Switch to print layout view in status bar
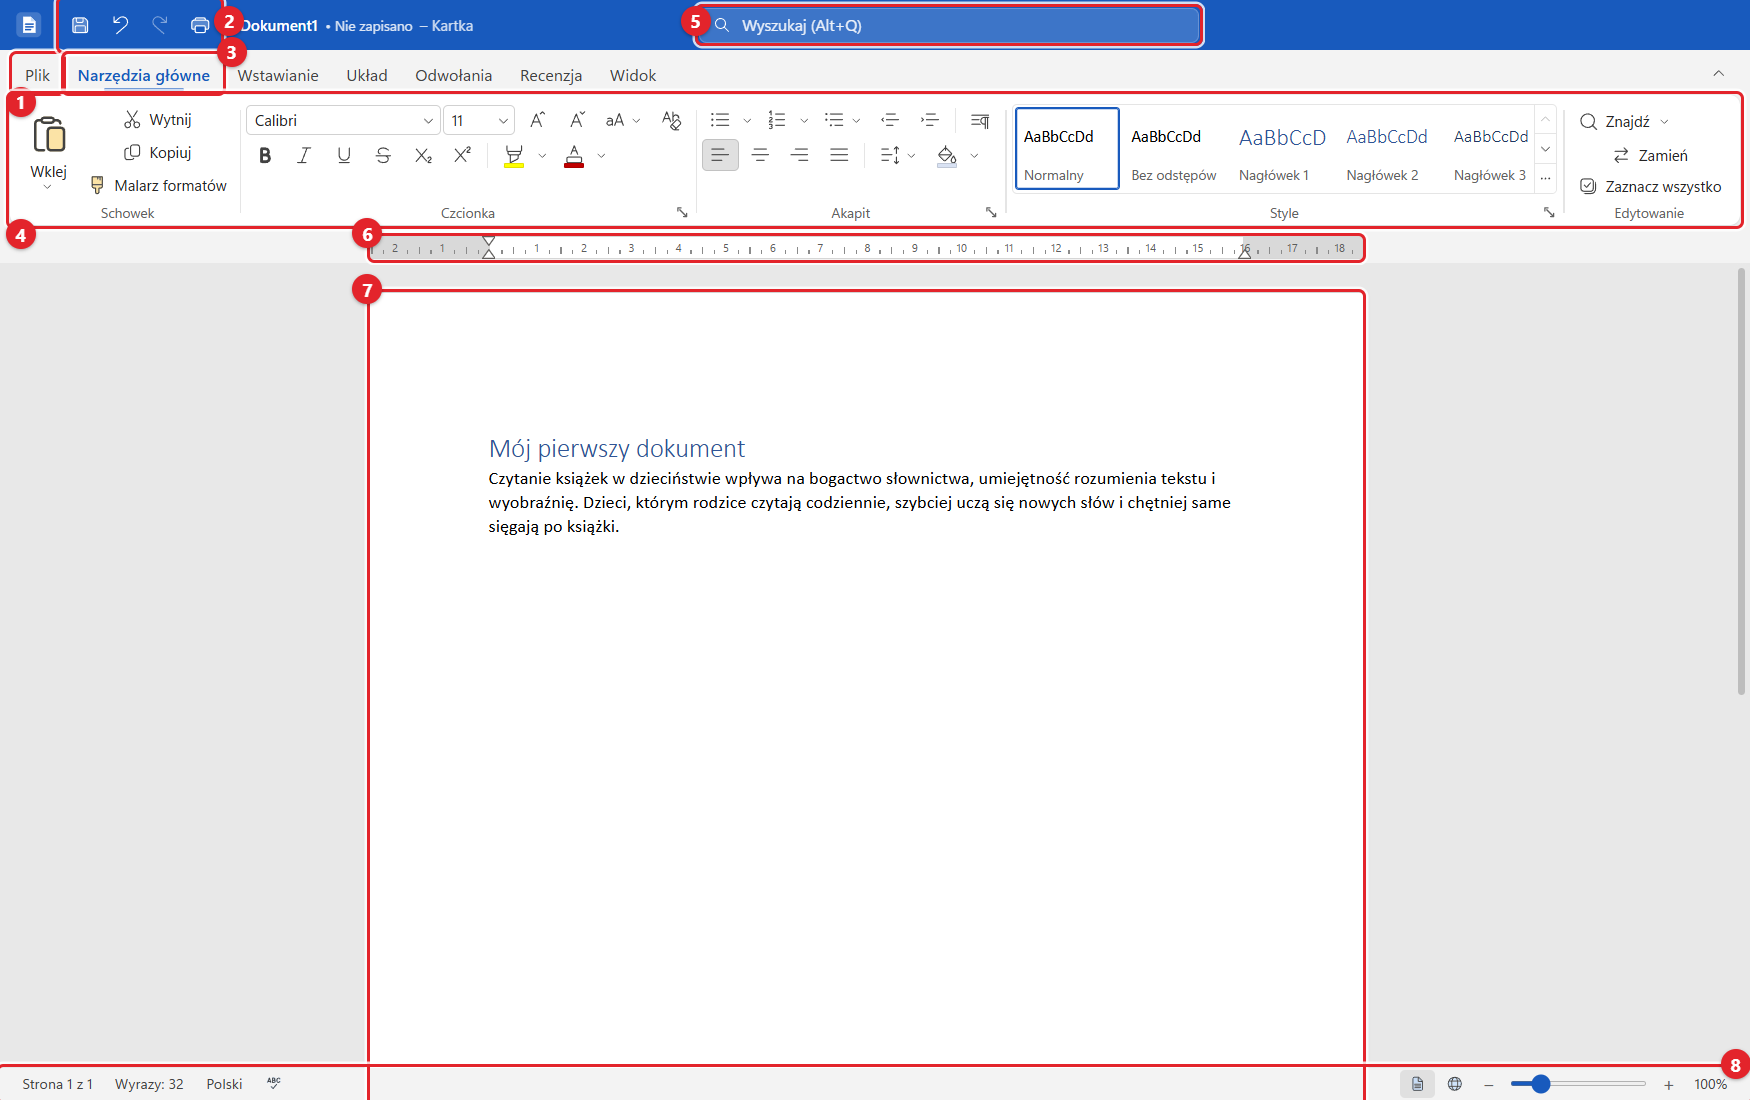 tap(1417, 1084)
